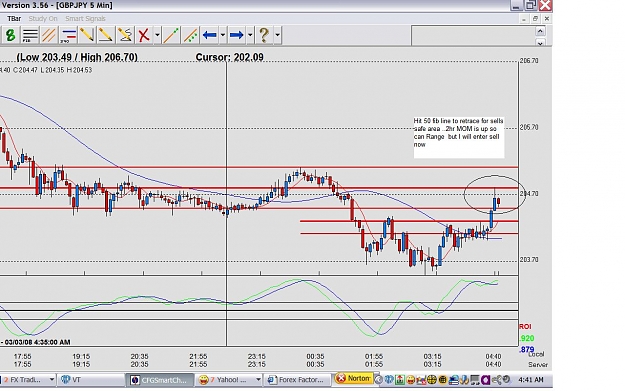
Task: Open dropdown next to right arrow
Action: click(x=250, y=35)
